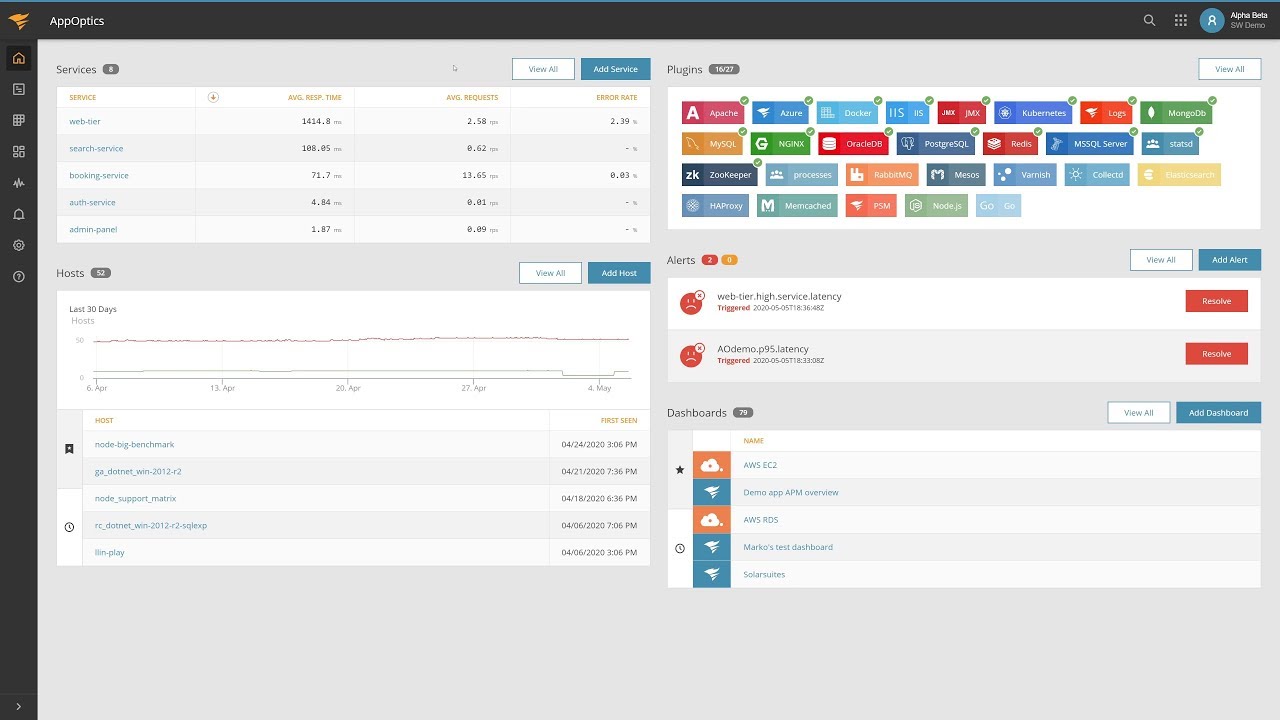The width and height of the screenshot is (1280, 720).
Task: Resolve the web-tier.high.service.latency alert
Action: 1216,301
